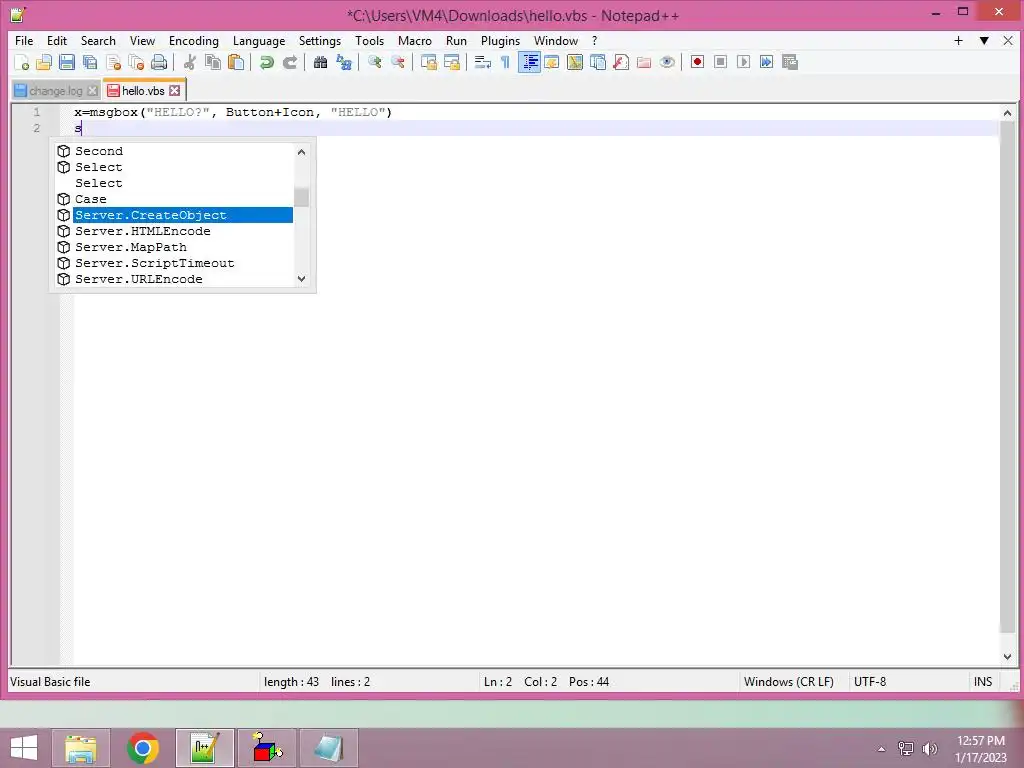Save the current recorded macro icon
Image resolution: width=1024 pixels, height=768 pixels.
pos(790,62)
